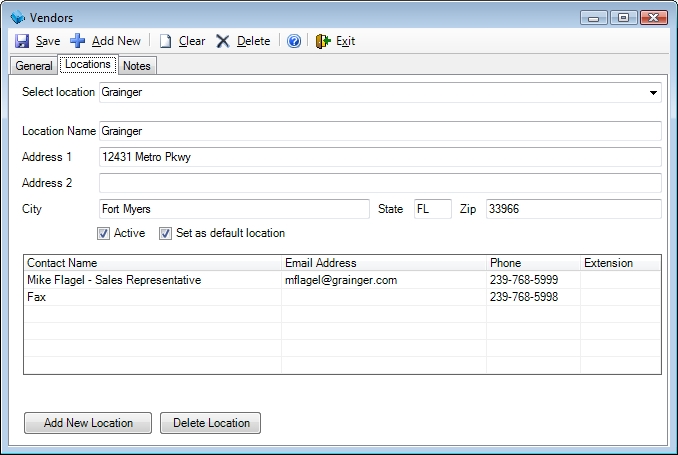The height and width of the screenshot is (455, 678).
Task: Click the Exit door icon
Action: tap(323, 41)
